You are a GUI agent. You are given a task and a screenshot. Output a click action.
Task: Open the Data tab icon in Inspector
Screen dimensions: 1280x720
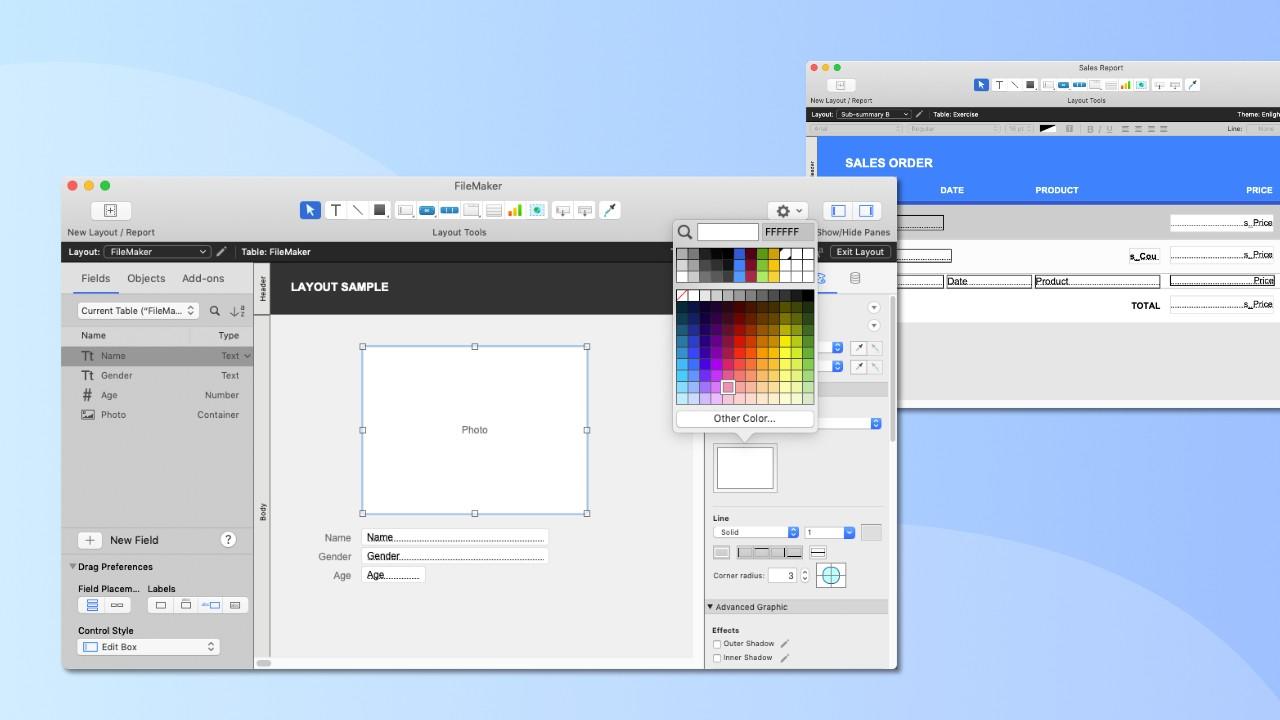click(855, 278)
